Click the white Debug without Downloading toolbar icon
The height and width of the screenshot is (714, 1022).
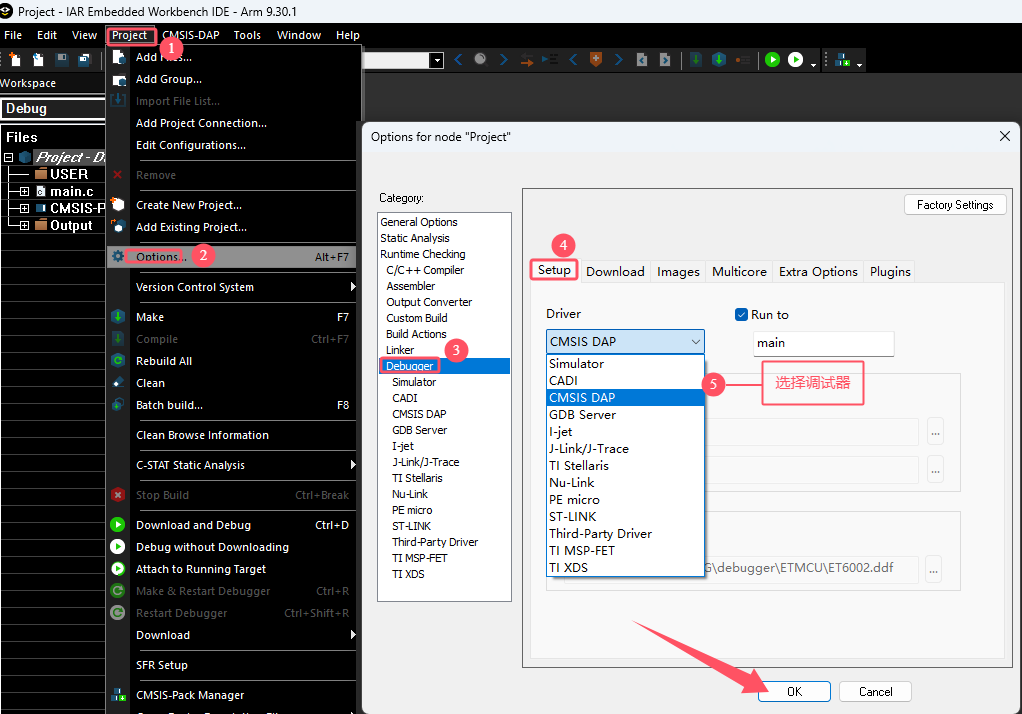(795, 60)
